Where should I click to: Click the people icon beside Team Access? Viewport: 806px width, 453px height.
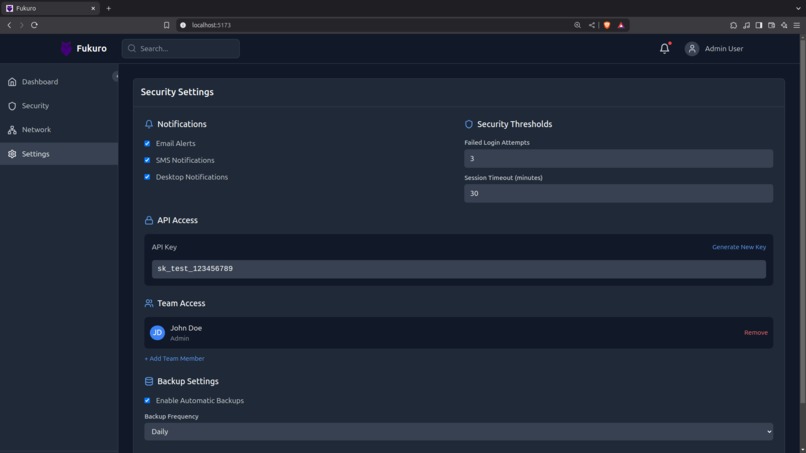[149, 303]
